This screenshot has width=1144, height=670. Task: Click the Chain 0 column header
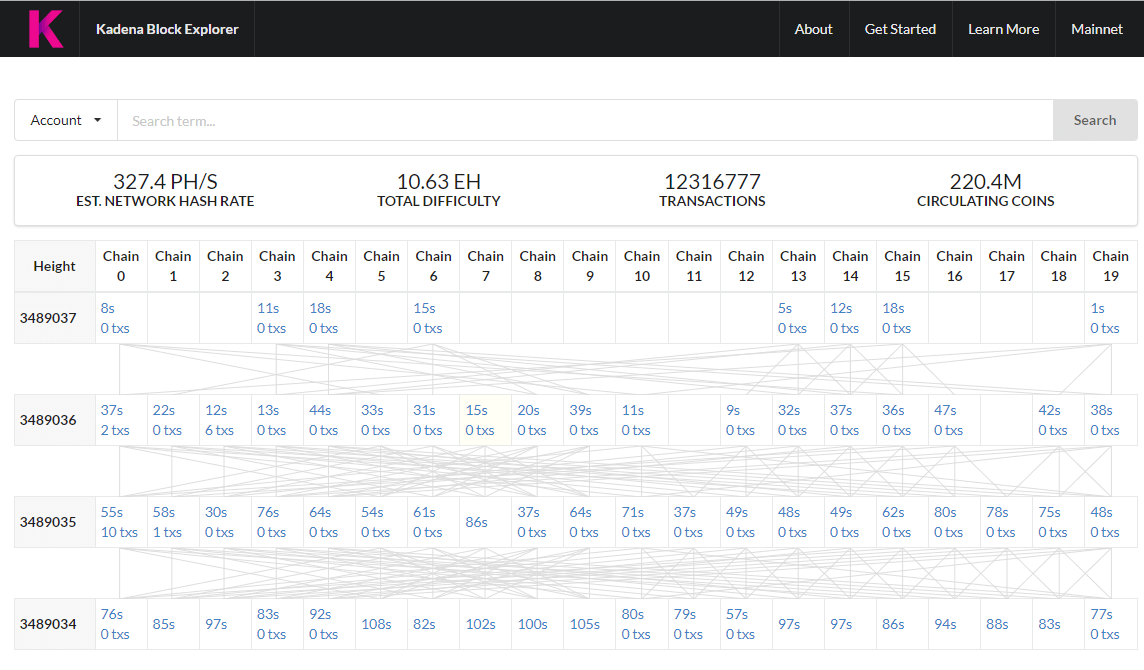pyautogui.click(x=121, y=266)
